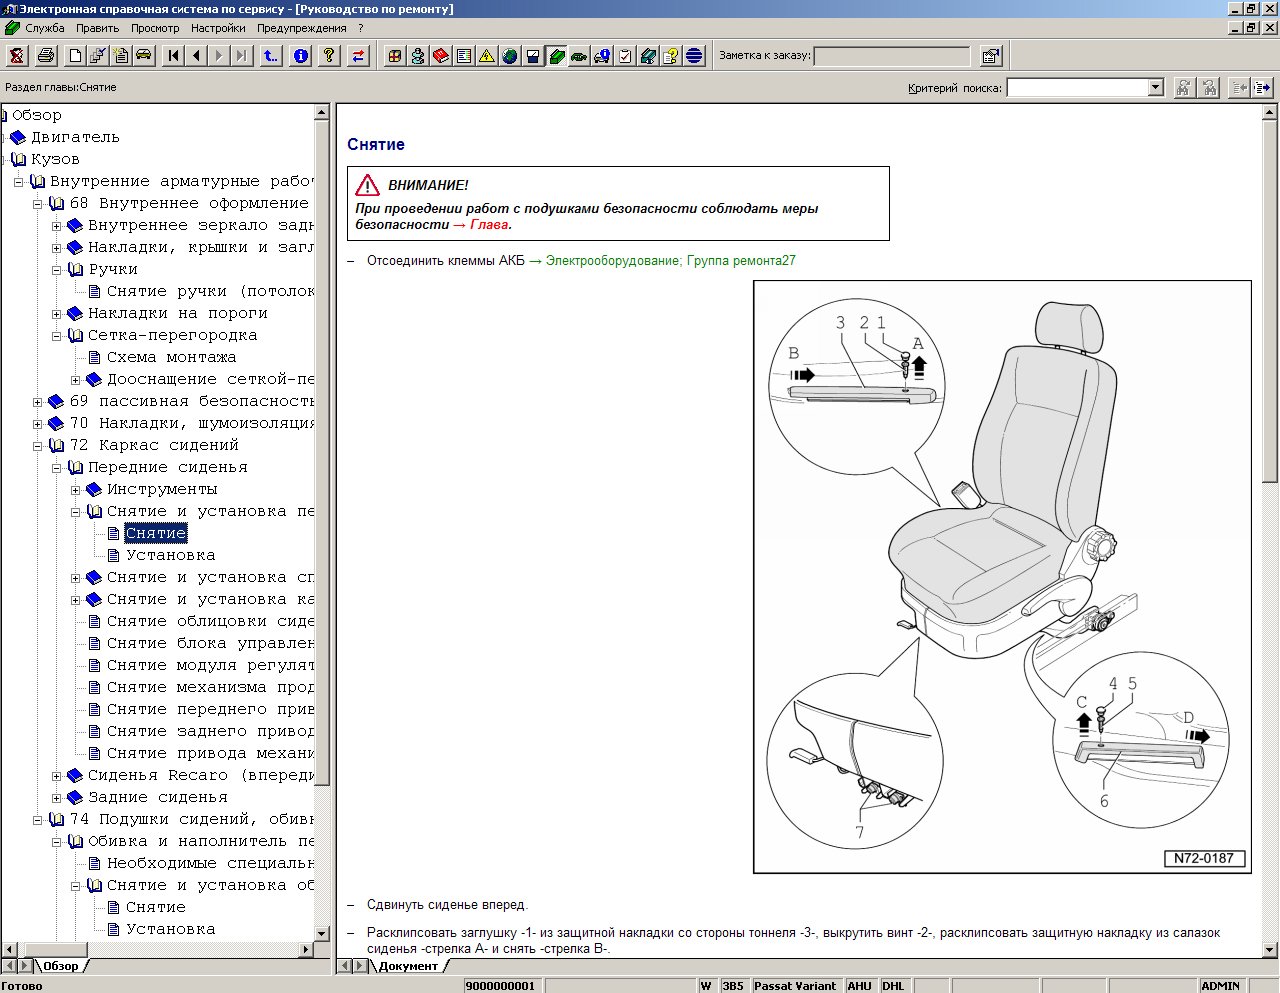
Task: Open the red book toolbar icon
Action: 441,56
